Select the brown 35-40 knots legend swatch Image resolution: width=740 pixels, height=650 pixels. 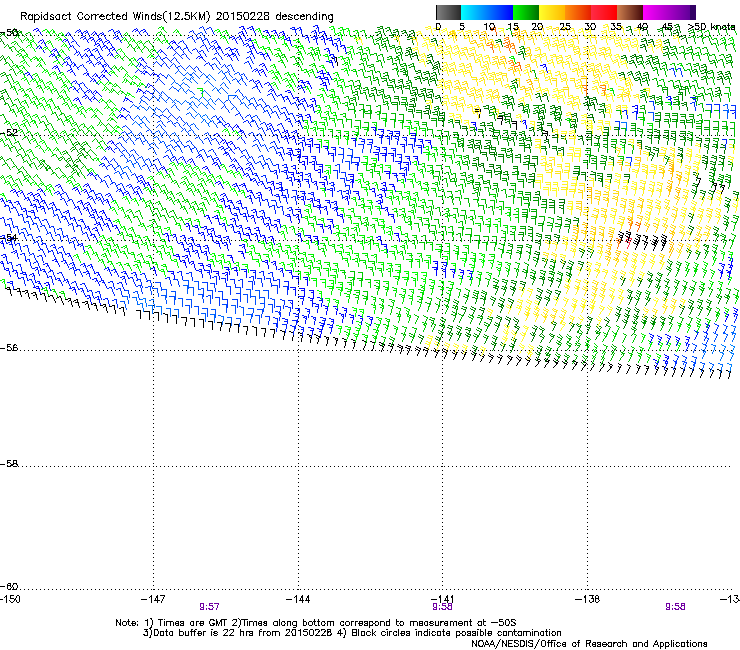(630, 12)
